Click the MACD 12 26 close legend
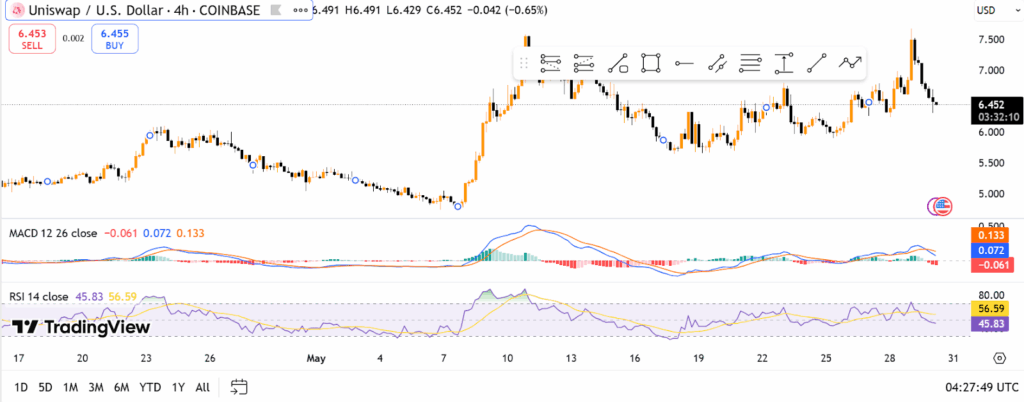1024x402 pixels. pyautogui.click(x=53, y=233)
